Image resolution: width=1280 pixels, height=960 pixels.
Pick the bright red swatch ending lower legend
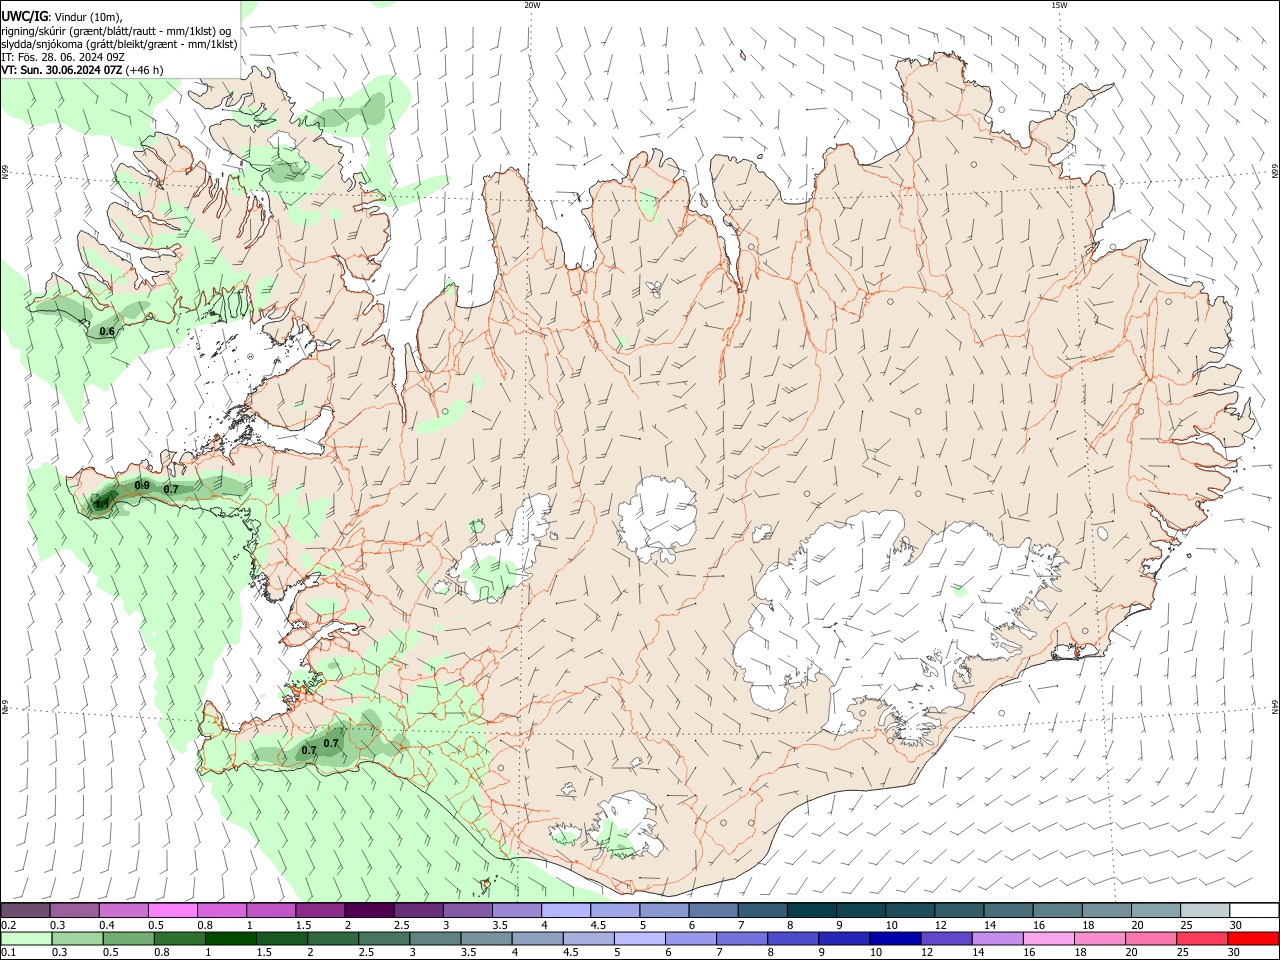pyautogui.click(x=1253, y=938)
